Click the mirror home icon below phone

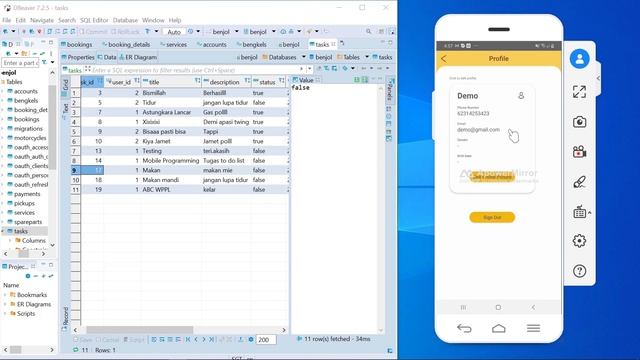[x=498, y=328]
